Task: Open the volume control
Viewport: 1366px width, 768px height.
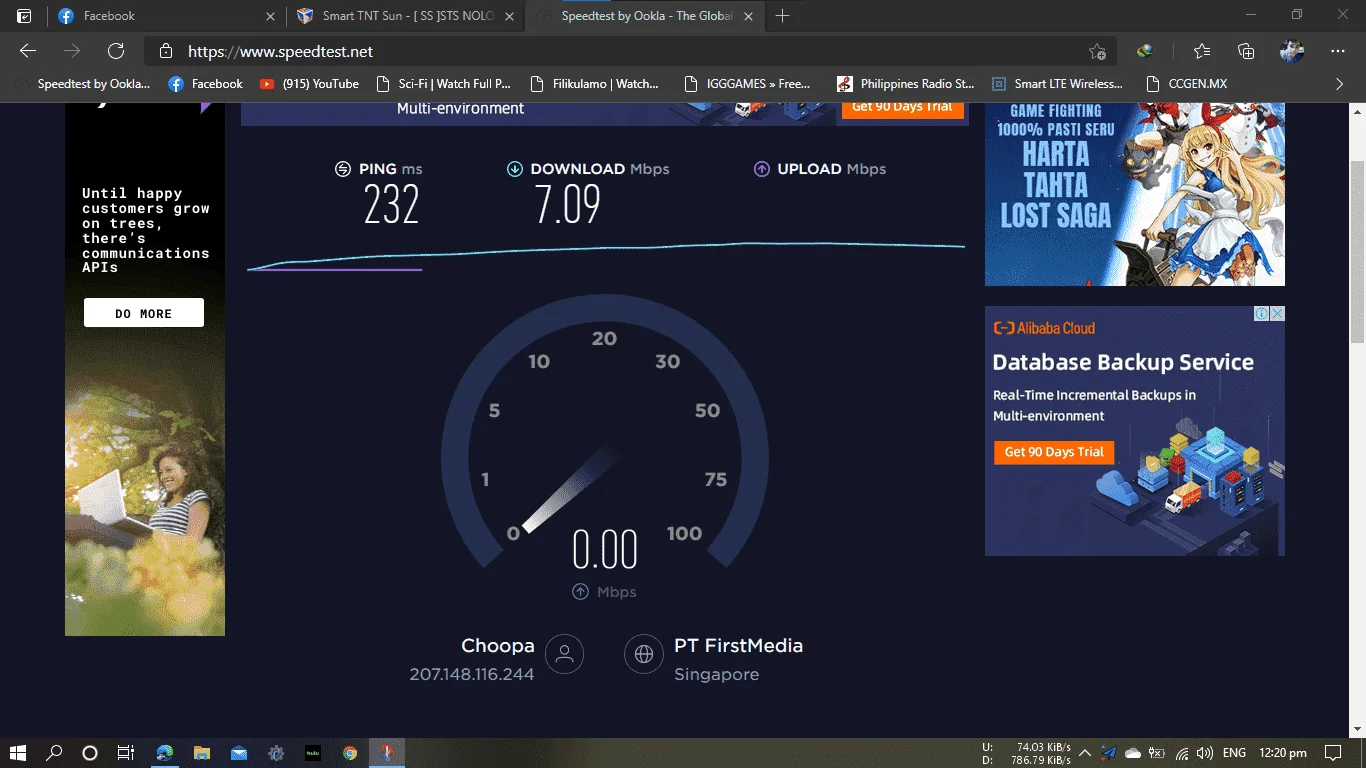Action: tap(1205, 753)
